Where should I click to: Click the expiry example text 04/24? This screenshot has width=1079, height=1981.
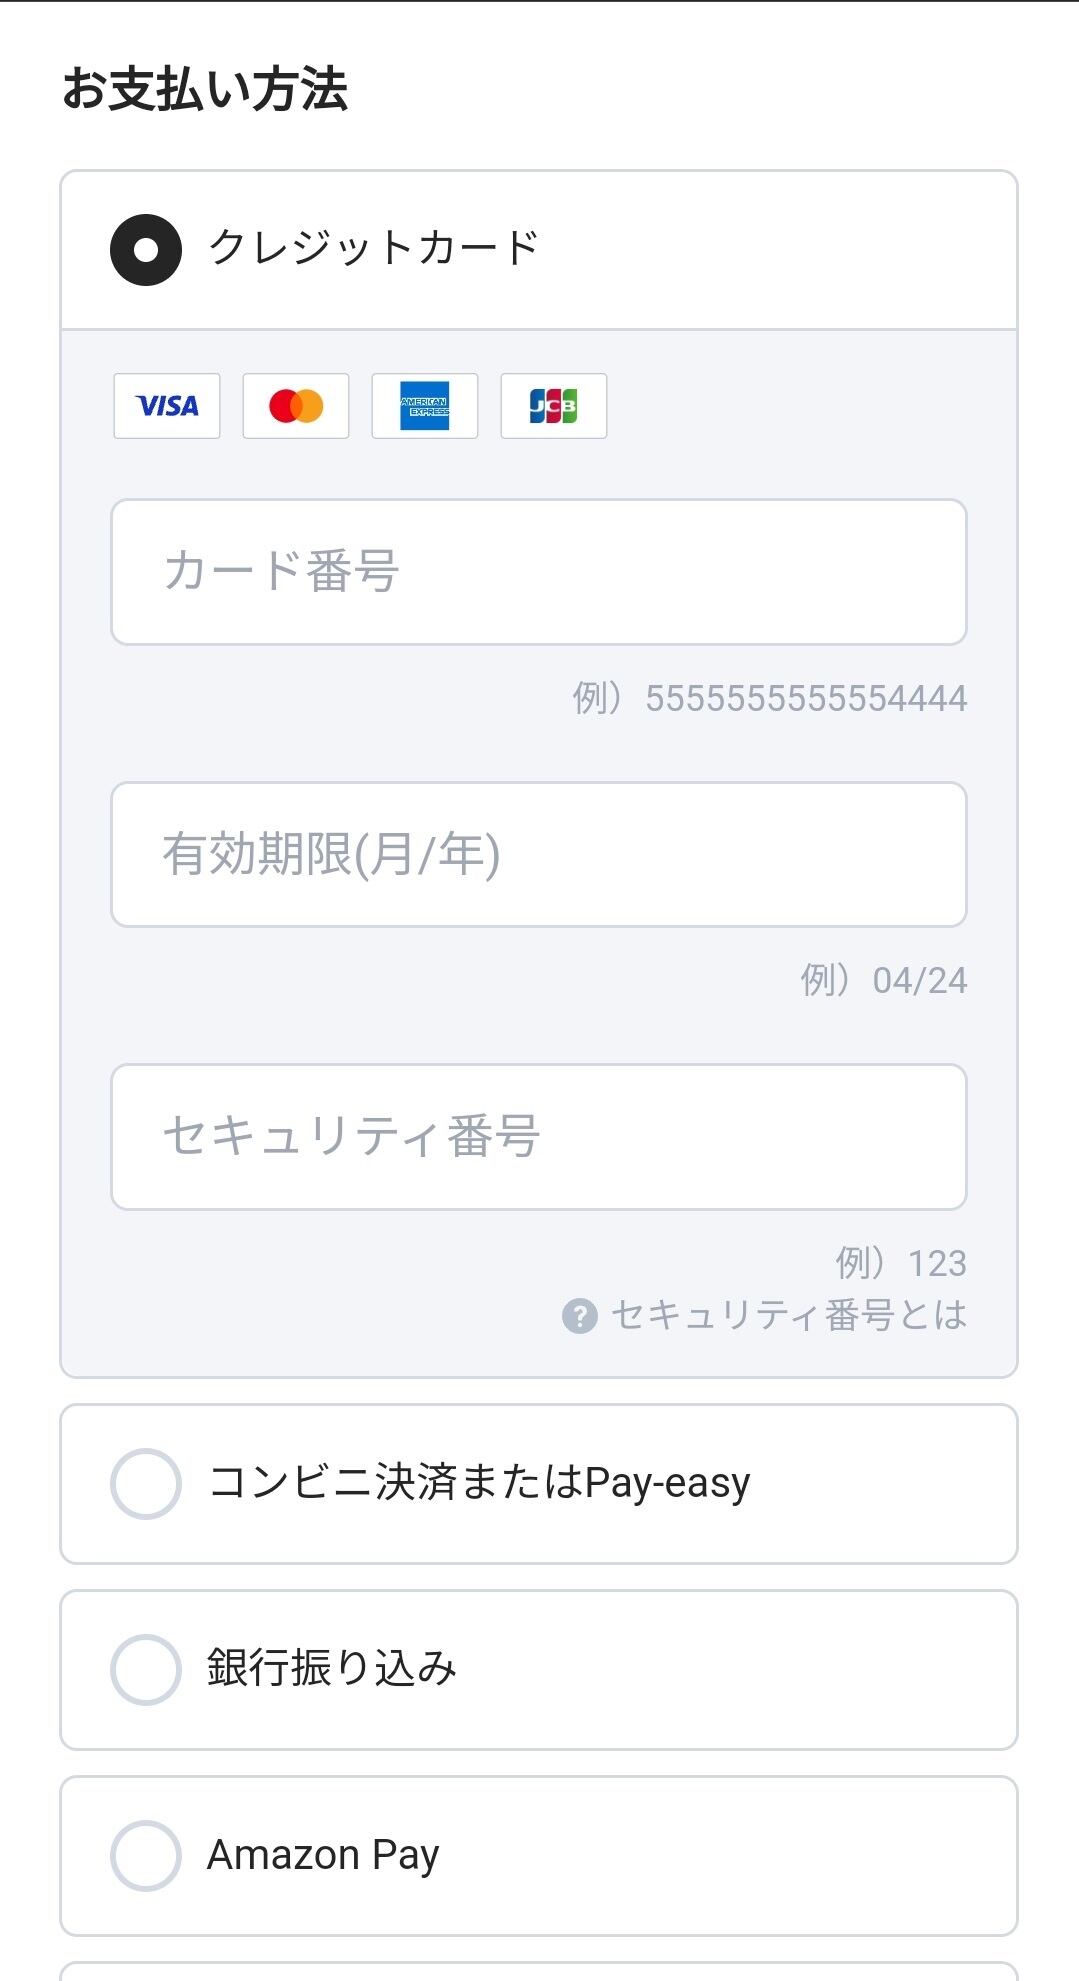click(x=920, y=981)
